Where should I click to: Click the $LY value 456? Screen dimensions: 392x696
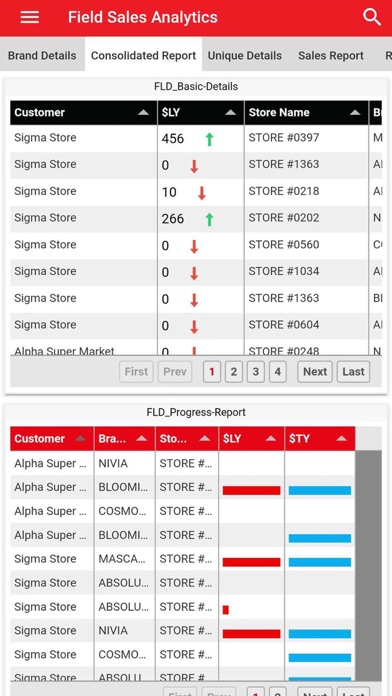tap(173, 139)
